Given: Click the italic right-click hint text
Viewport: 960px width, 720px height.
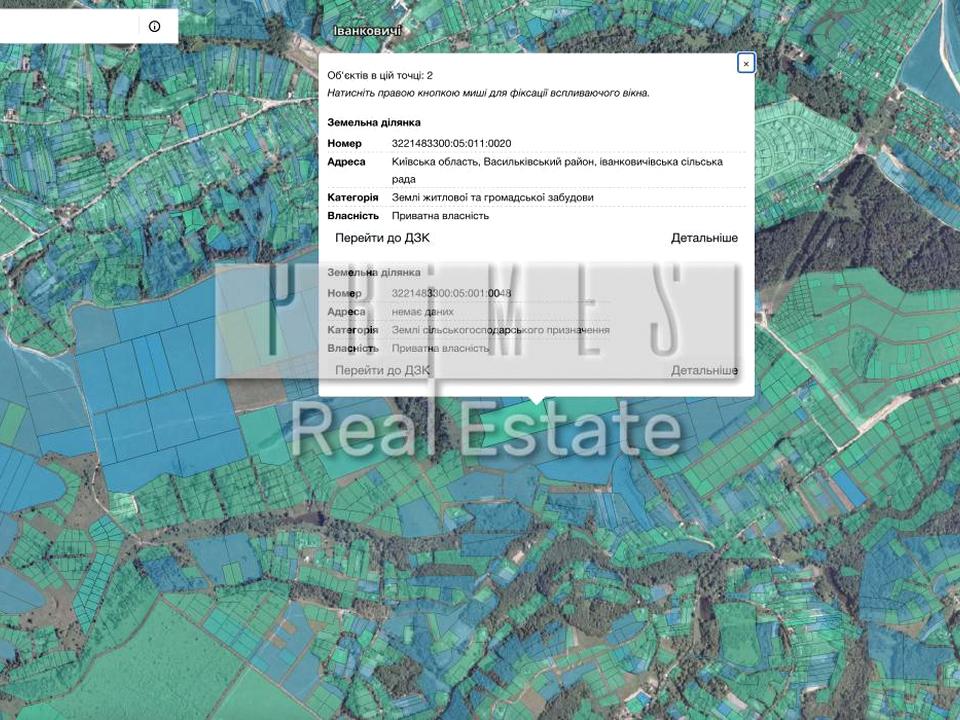Looking at the screenshot, I should point(488,93).
